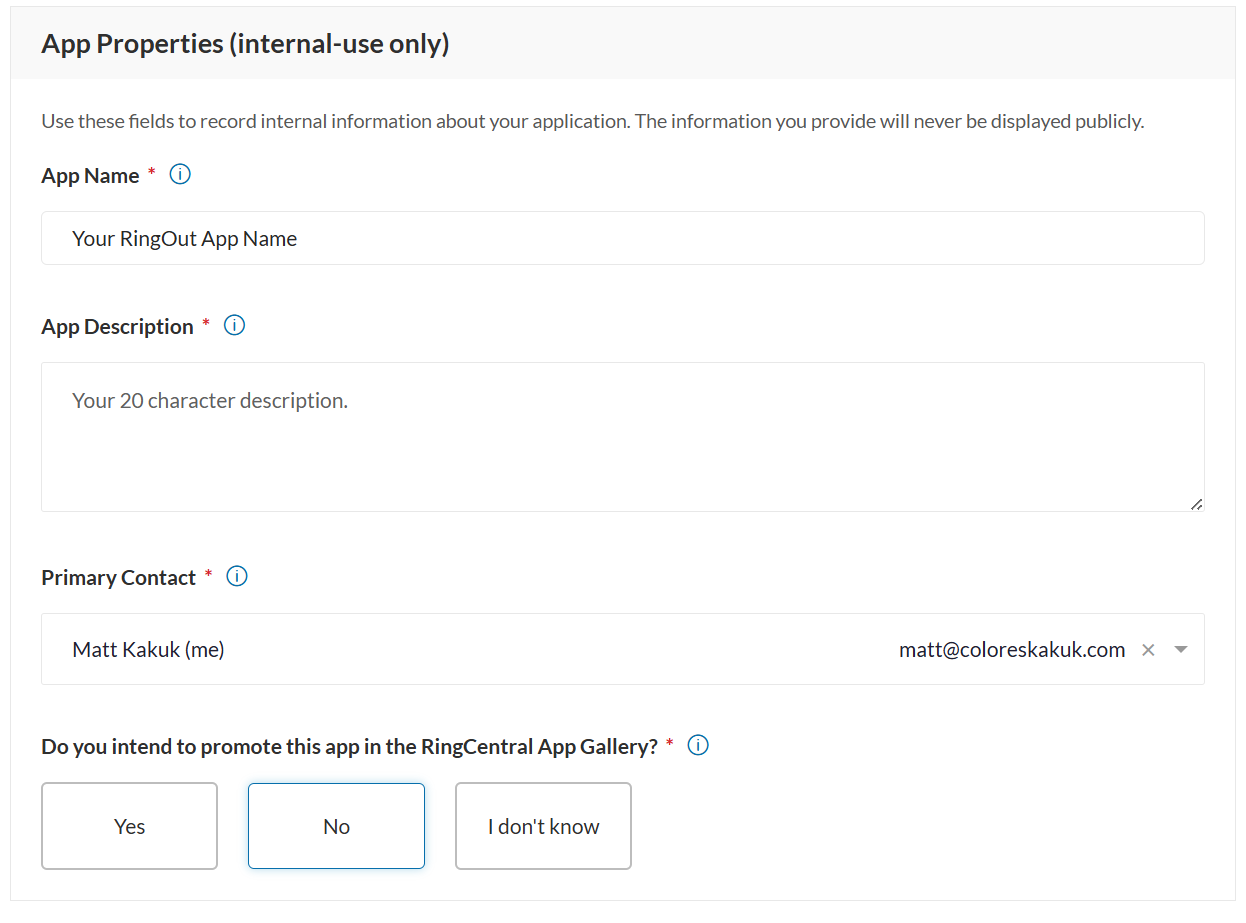
Task: Click the info icon next to Primary Contact
Action: pos(237,577)
